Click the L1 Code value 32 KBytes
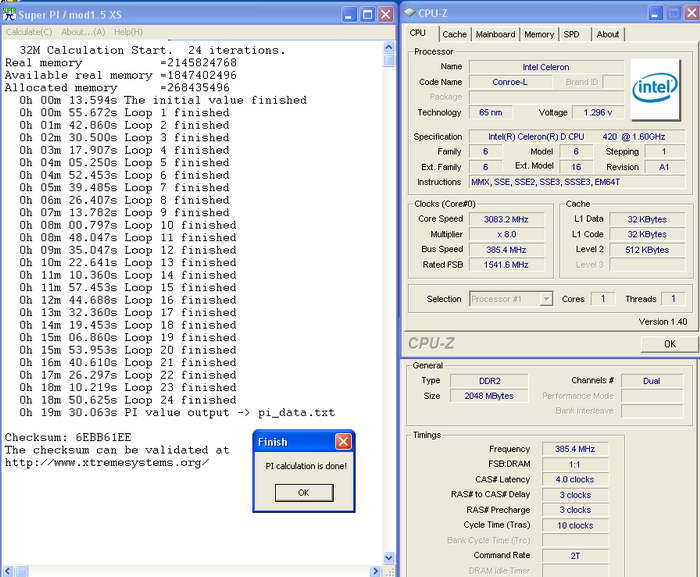 647,234
